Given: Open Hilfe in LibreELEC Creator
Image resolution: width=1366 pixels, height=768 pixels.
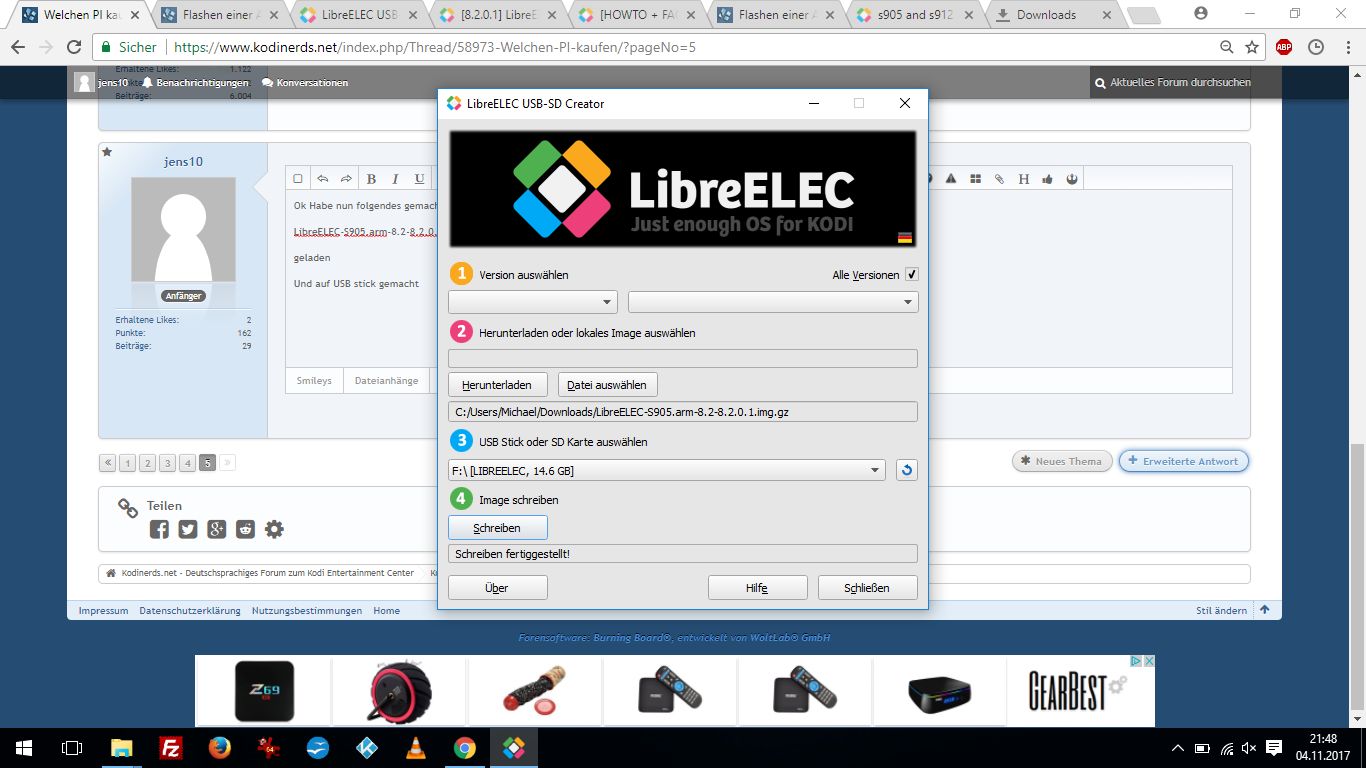Looking at the screenshot, I should click(x=757, y=588).
